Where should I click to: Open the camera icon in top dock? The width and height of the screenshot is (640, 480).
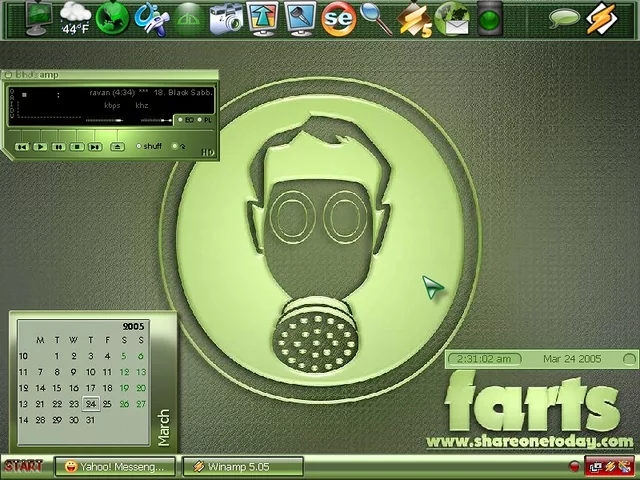tap(226, 17)
